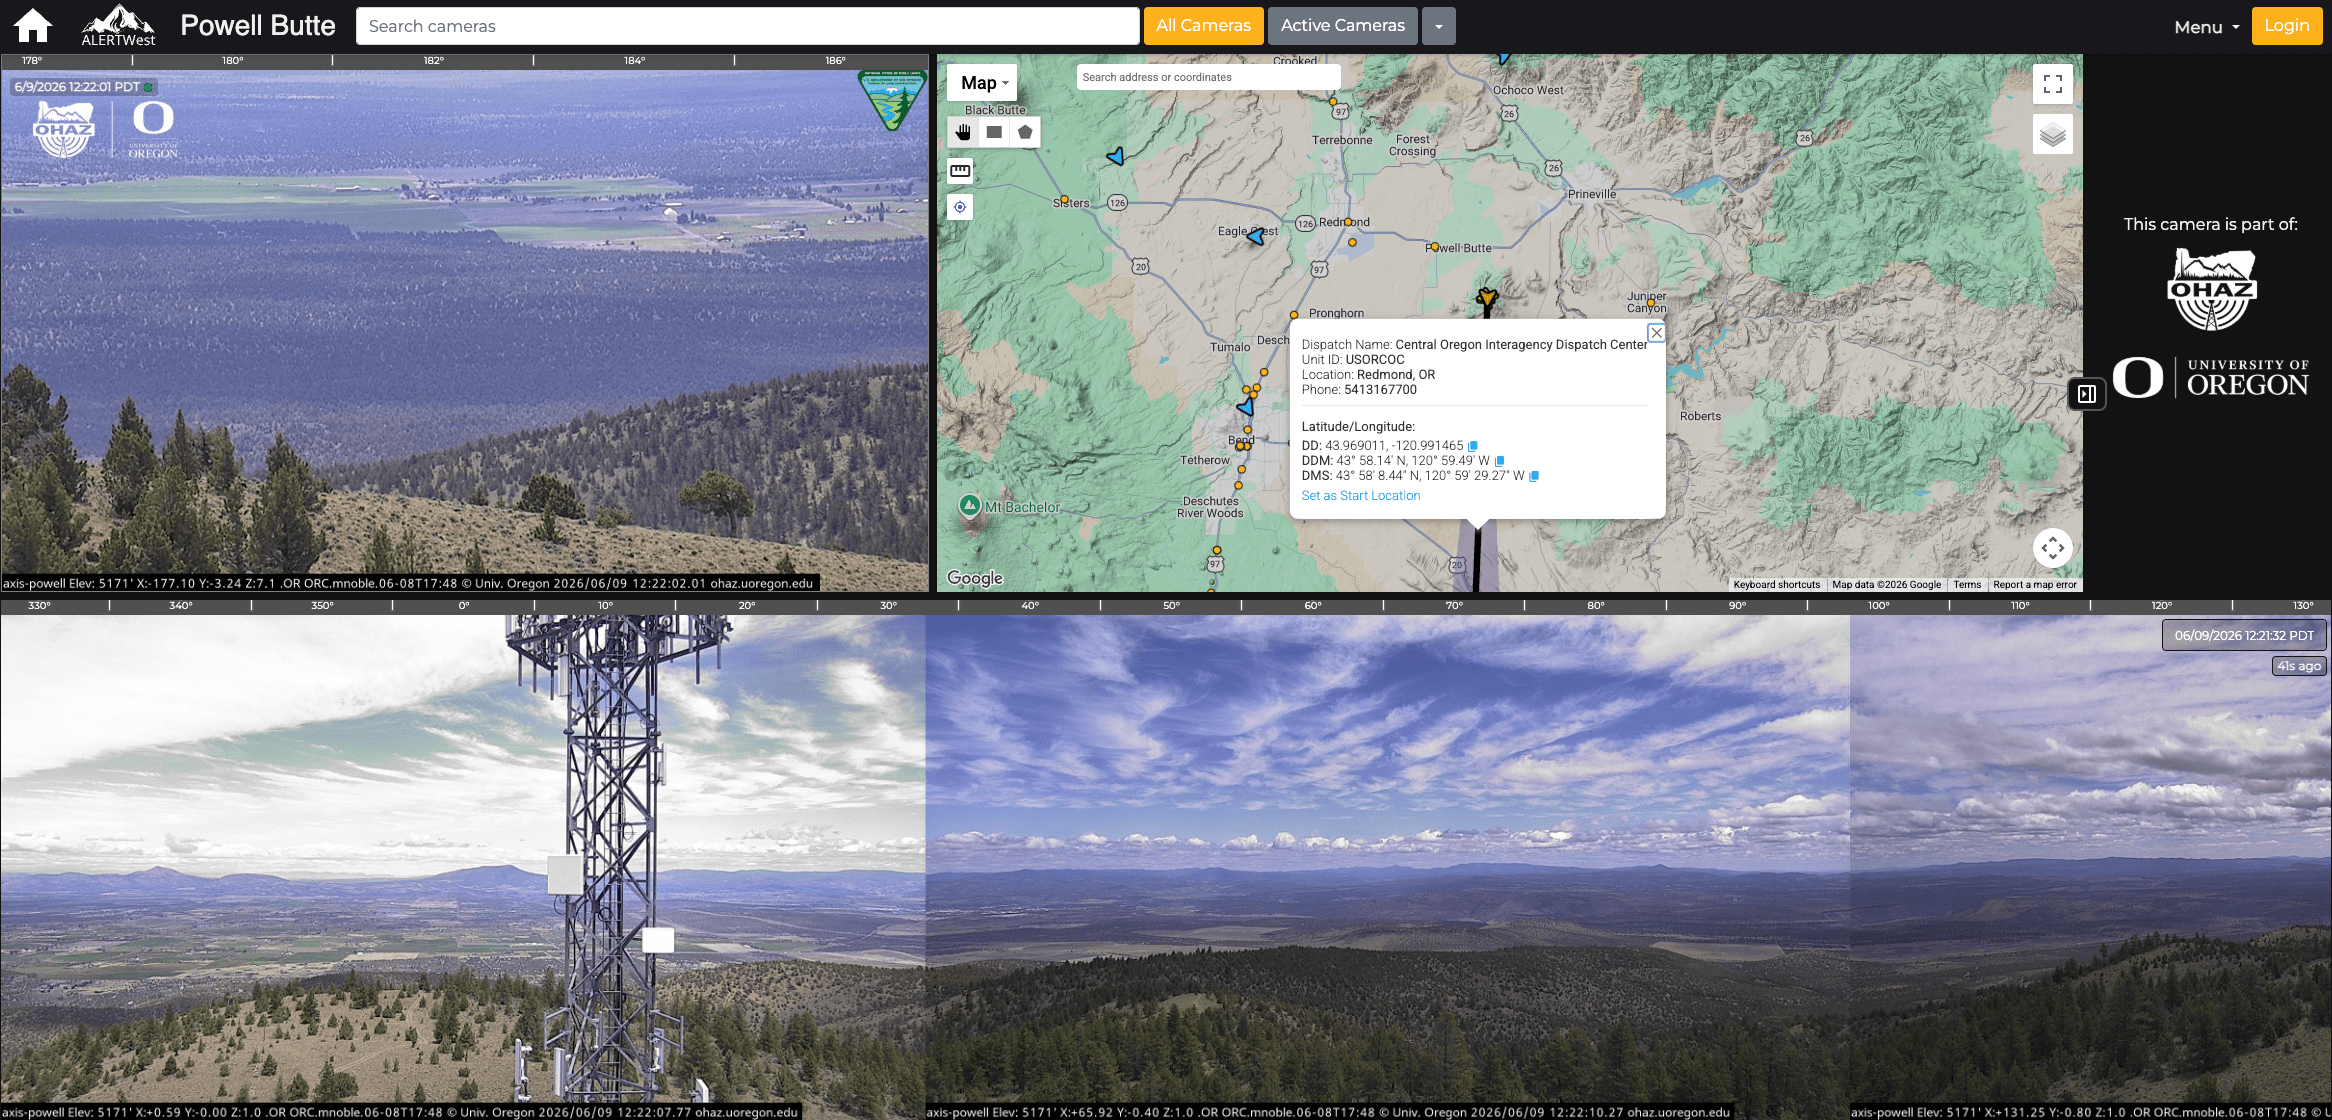Click the Login button
The image size is (2332, 1120).
2286,26
